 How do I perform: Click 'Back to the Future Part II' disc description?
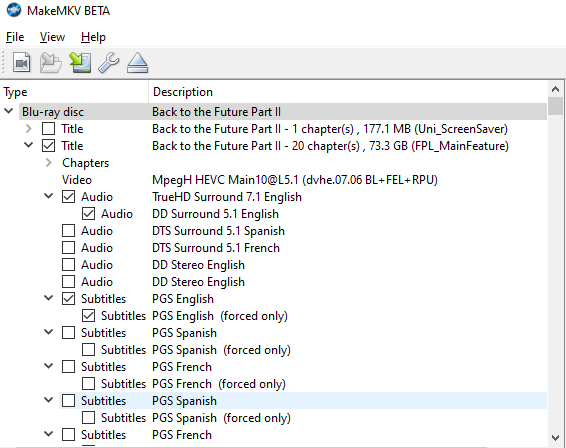tap(216, 112)
